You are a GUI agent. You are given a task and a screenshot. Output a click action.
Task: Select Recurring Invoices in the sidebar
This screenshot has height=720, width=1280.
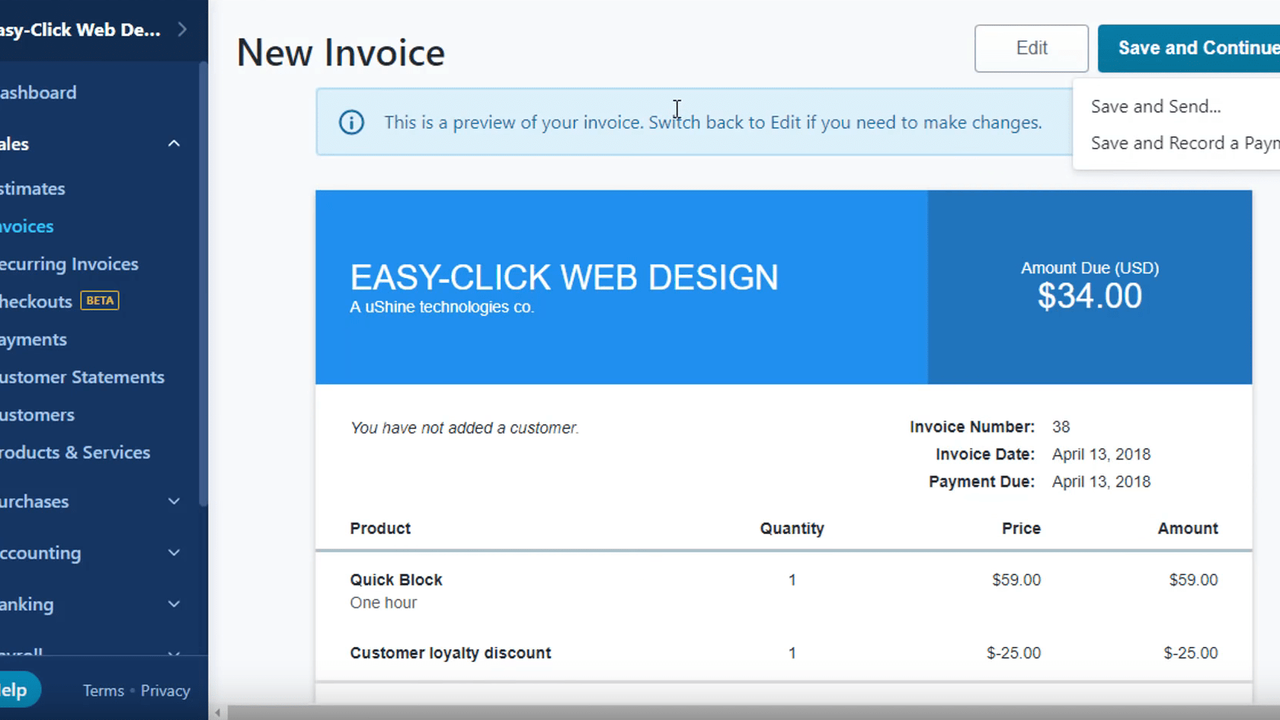tap(69, 263)
